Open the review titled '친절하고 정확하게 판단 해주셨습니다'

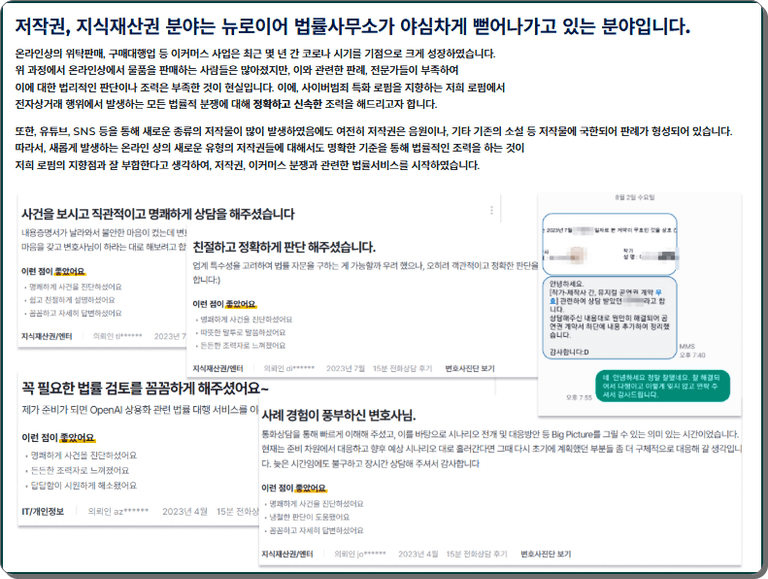pos(283,246)
